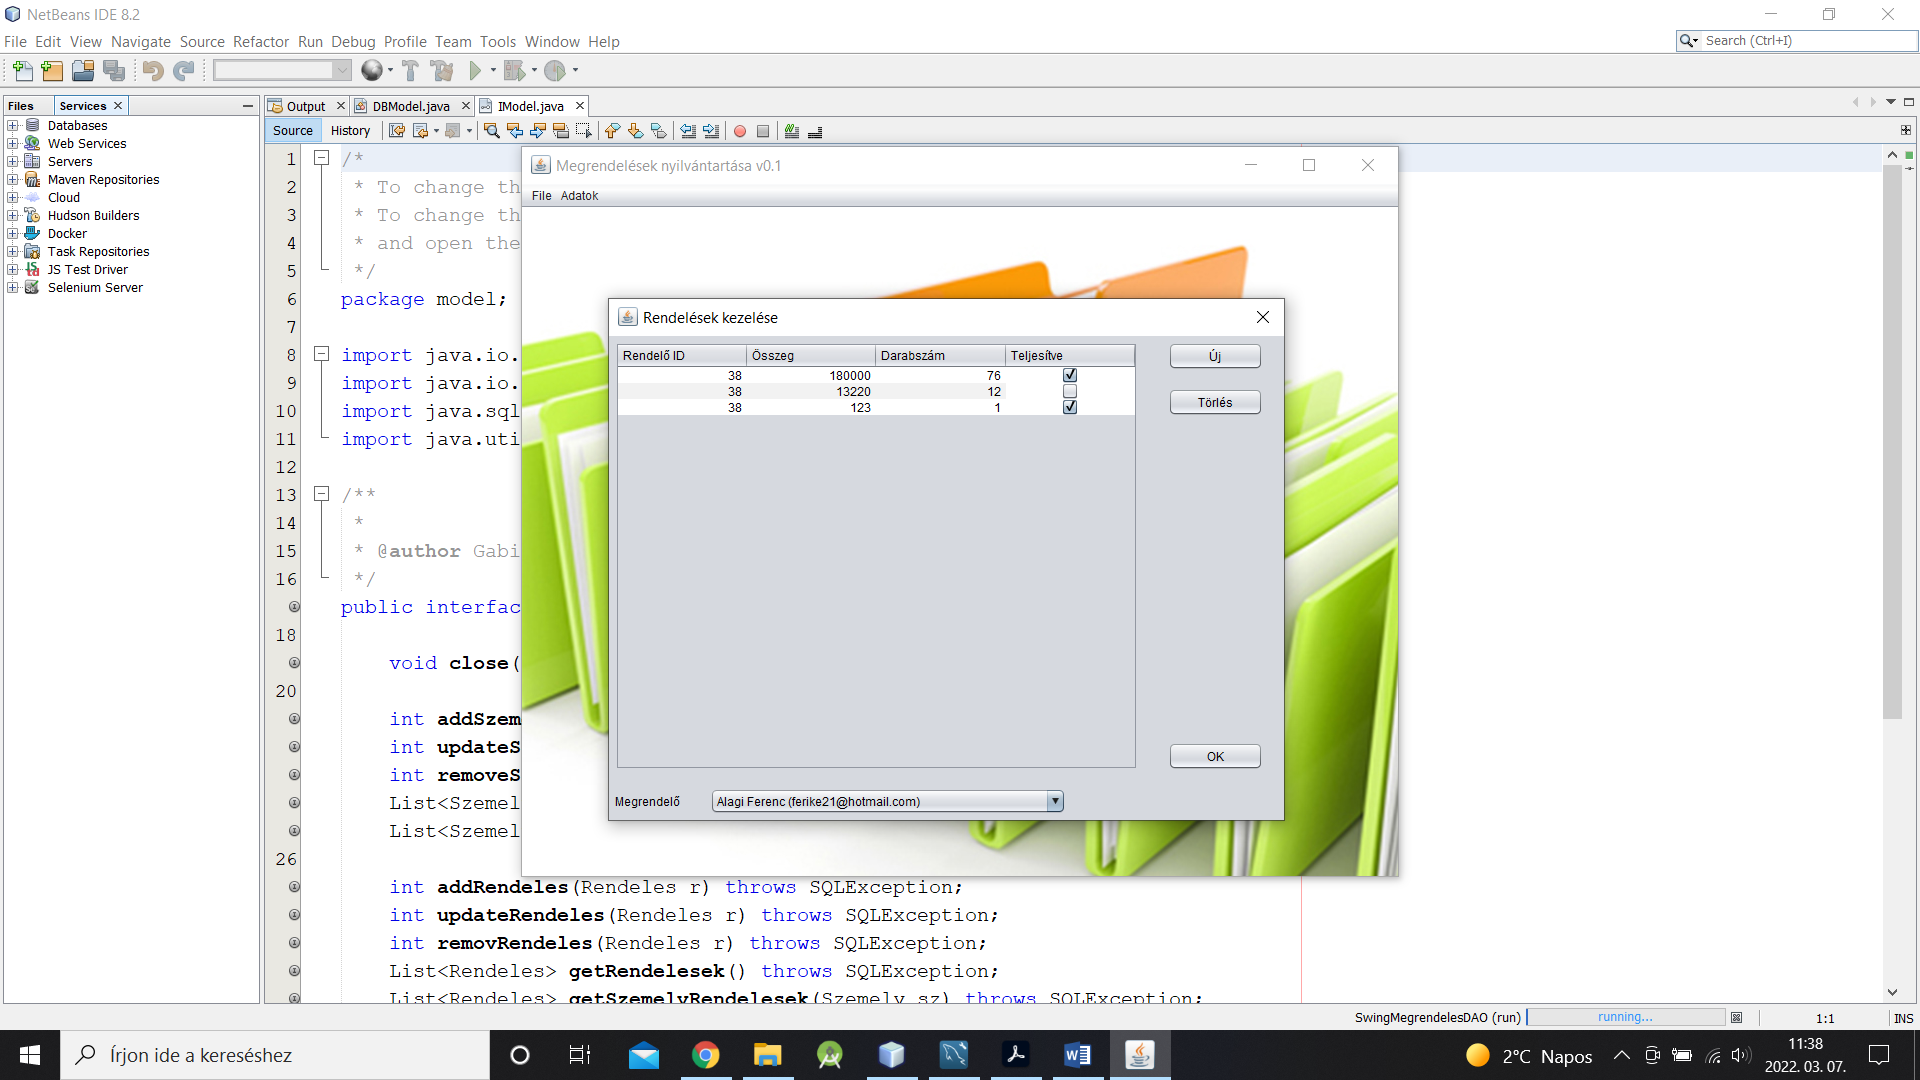Click the Új button

(1215, 356)
